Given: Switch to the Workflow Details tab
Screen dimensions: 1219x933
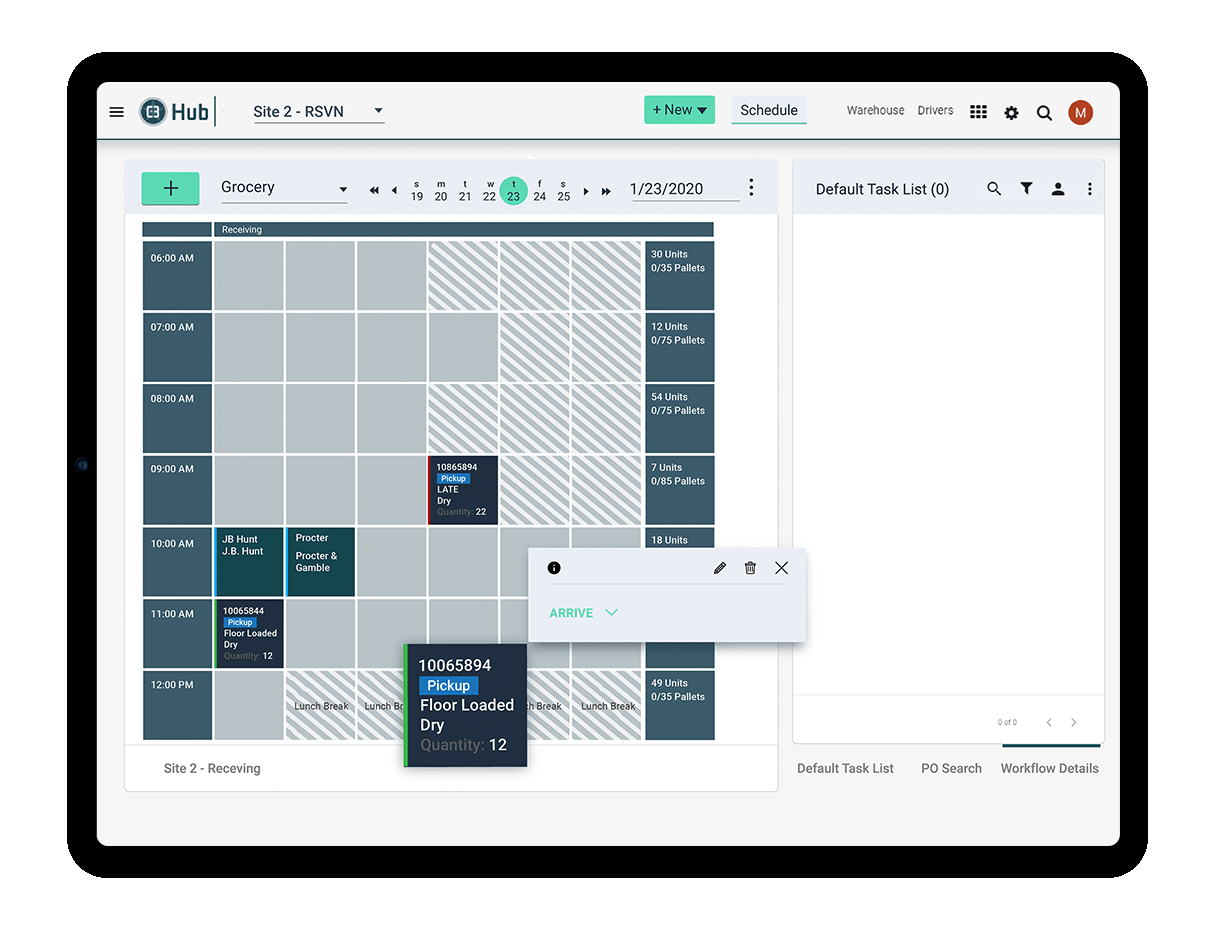Looking at the screenshot, I should click(1049, 768).
